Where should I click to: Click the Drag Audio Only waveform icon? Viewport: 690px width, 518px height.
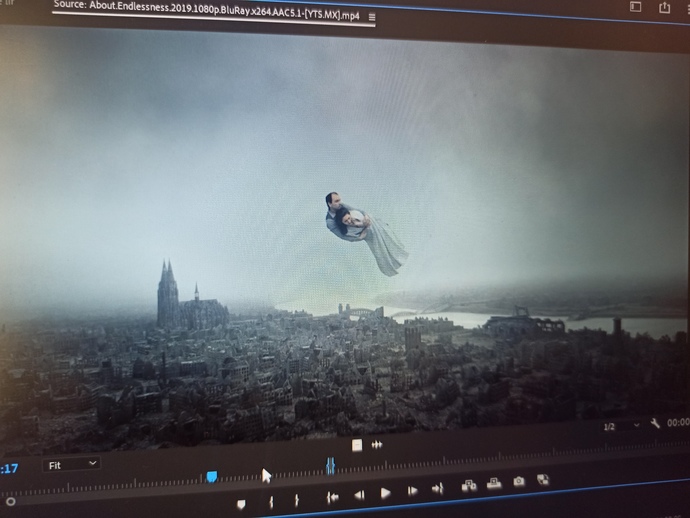377,445
